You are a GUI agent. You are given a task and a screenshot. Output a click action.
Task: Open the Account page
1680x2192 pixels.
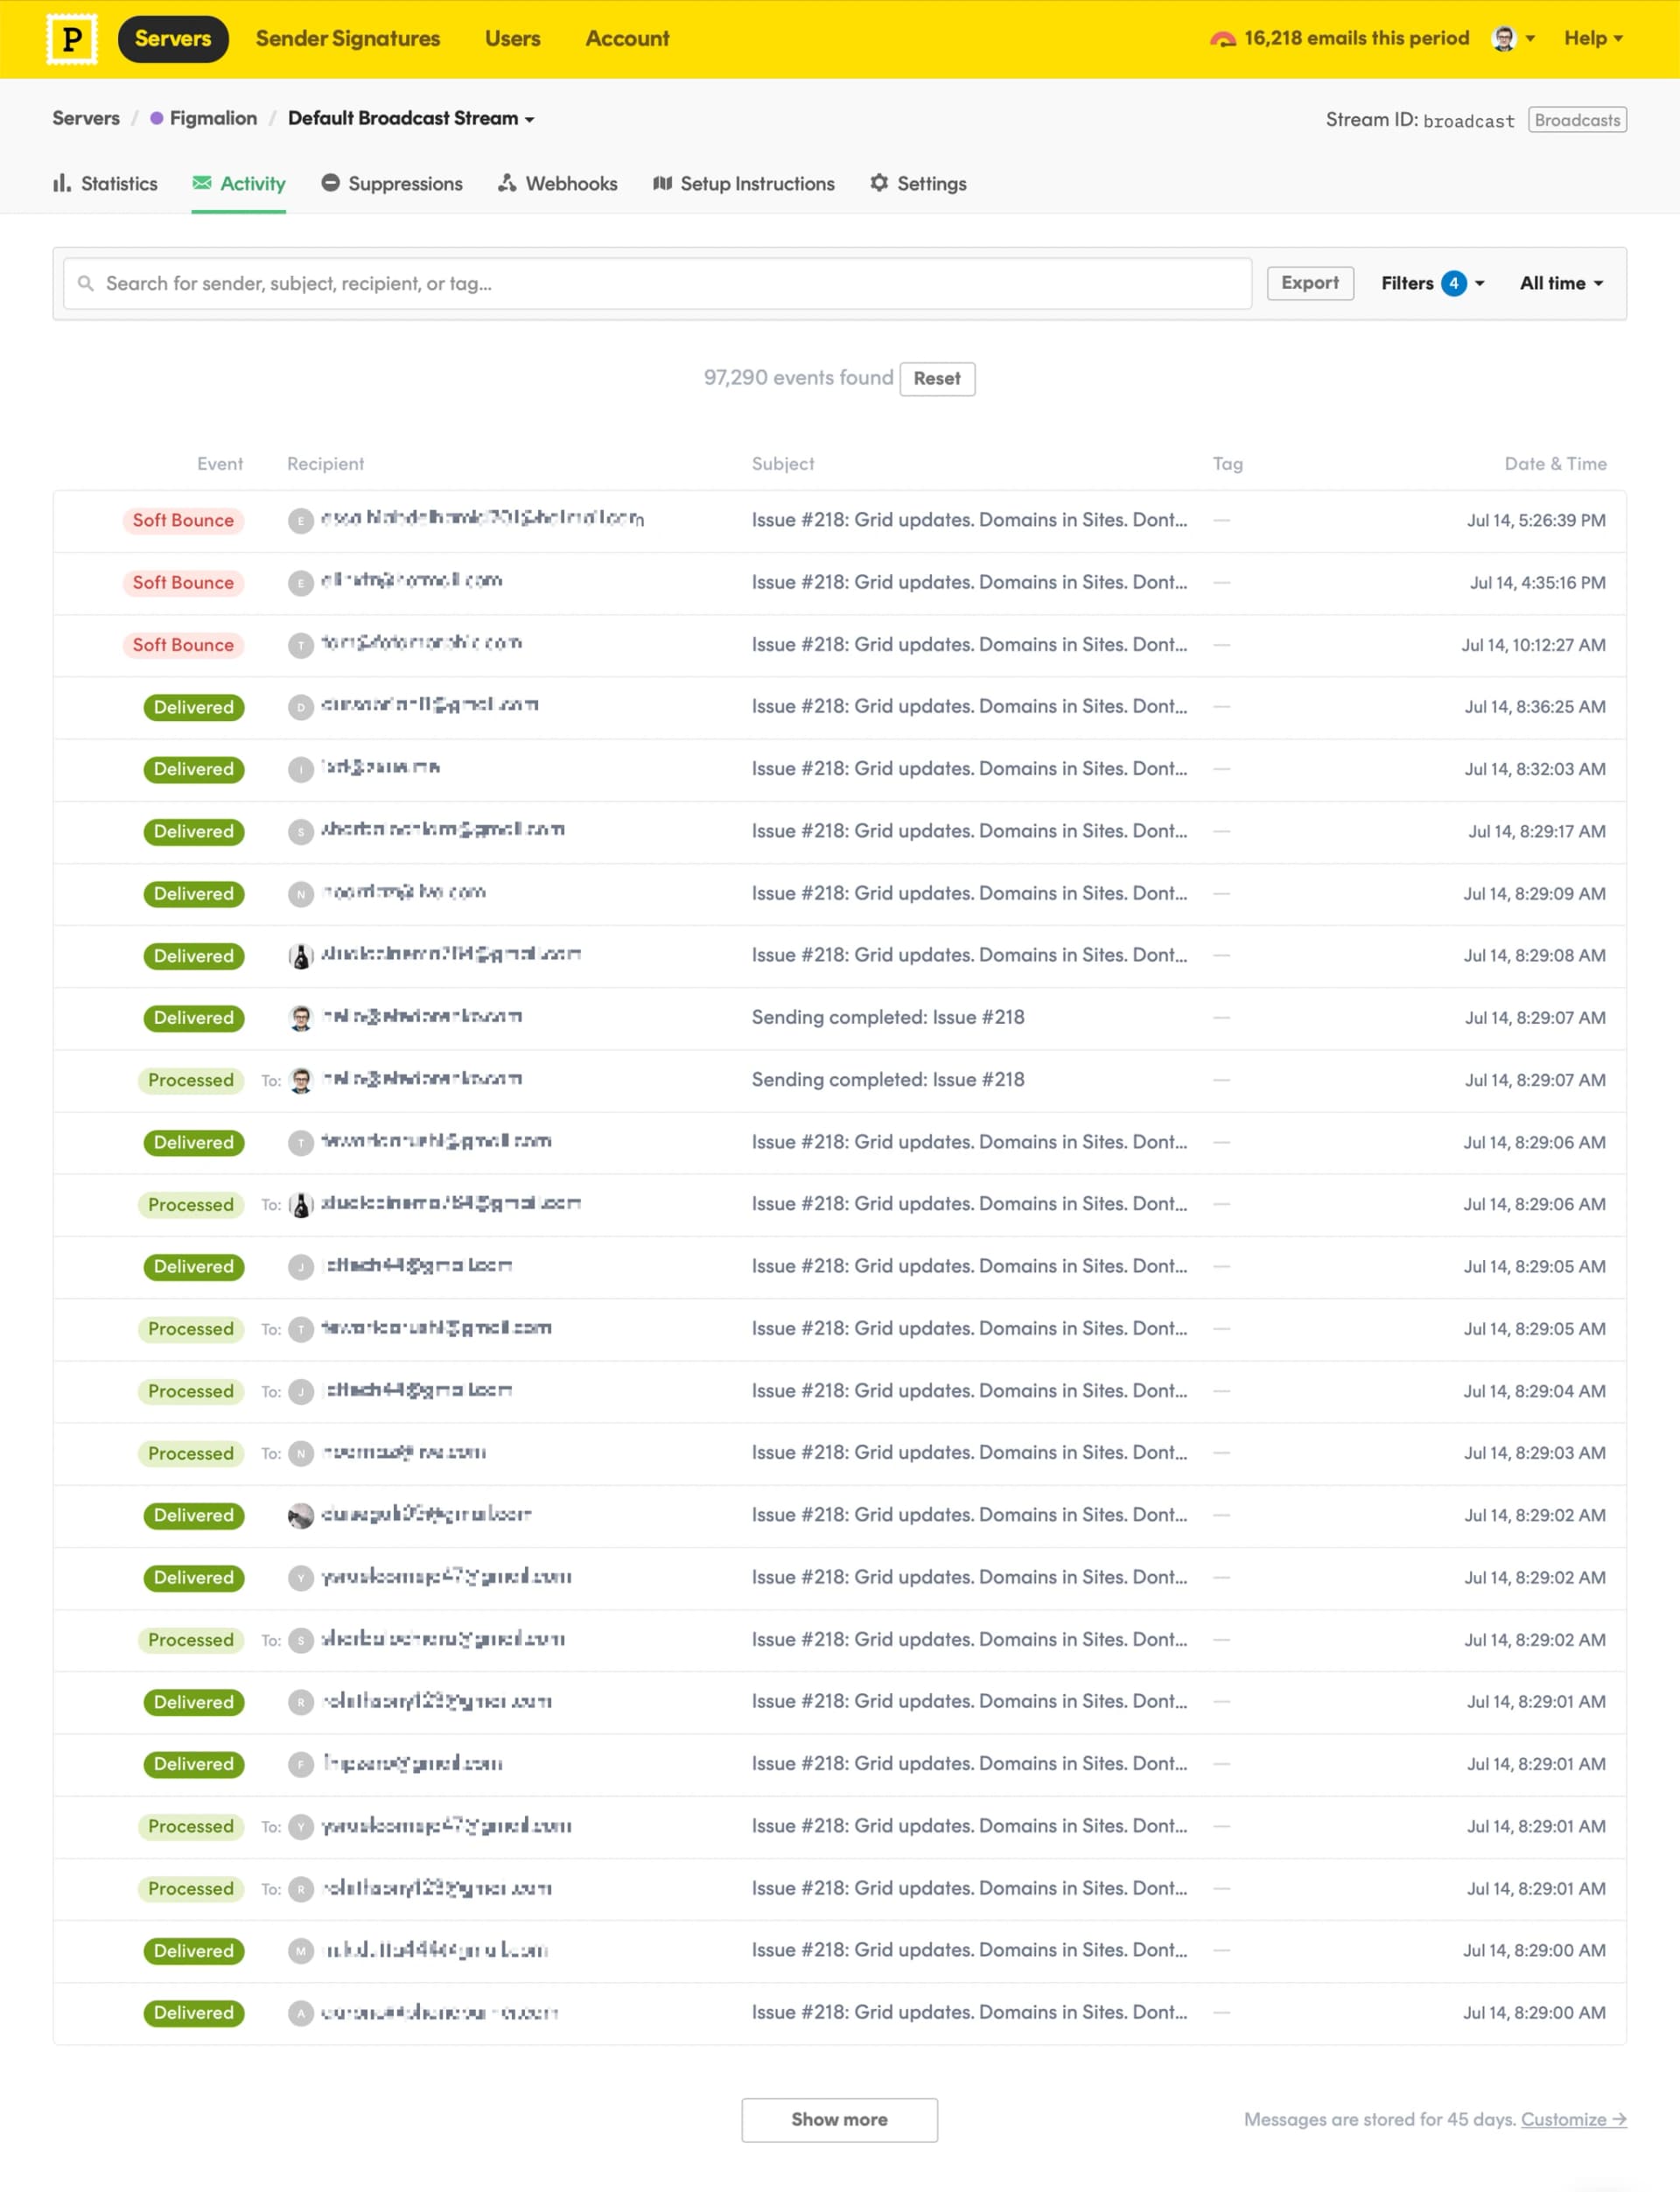point(627,39)
